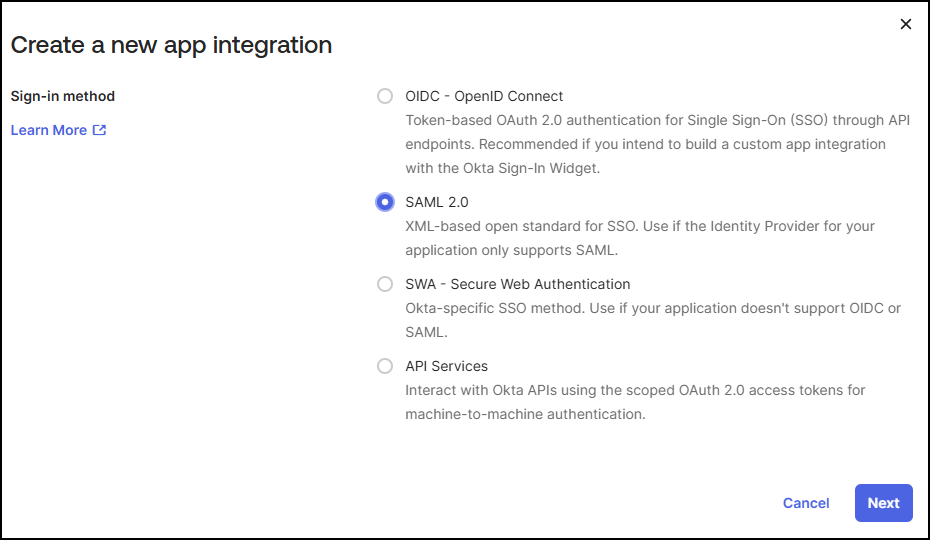Open the Learn More link

(49, 130)
